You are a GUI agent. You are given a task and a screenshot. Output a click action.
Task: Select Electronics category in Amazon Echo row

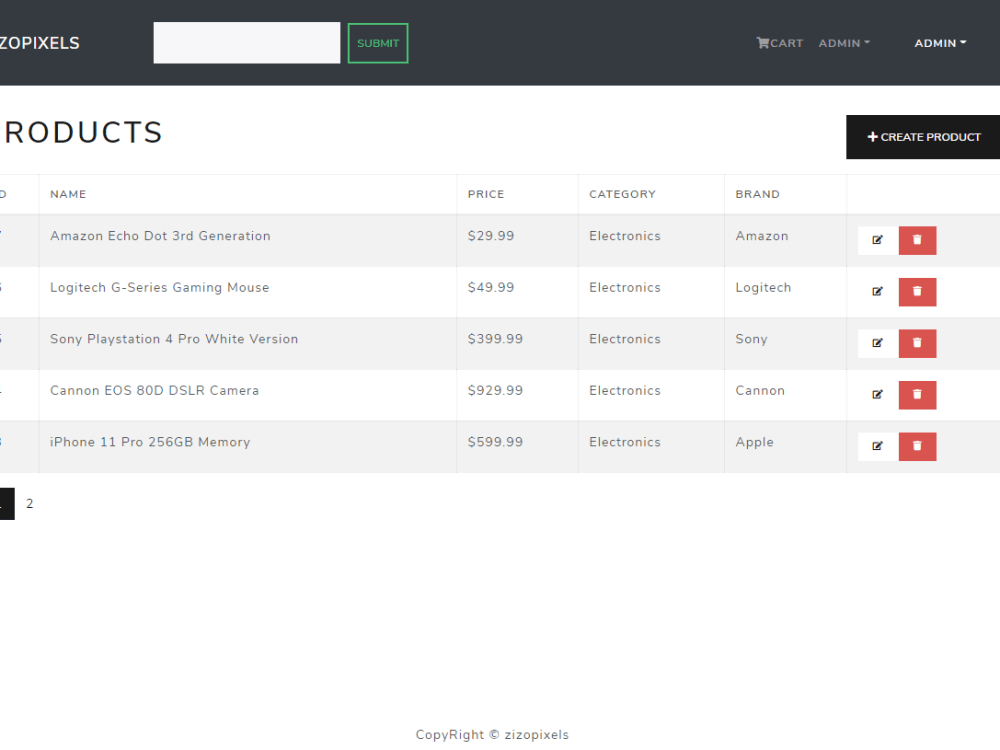[x=624, y=236]
